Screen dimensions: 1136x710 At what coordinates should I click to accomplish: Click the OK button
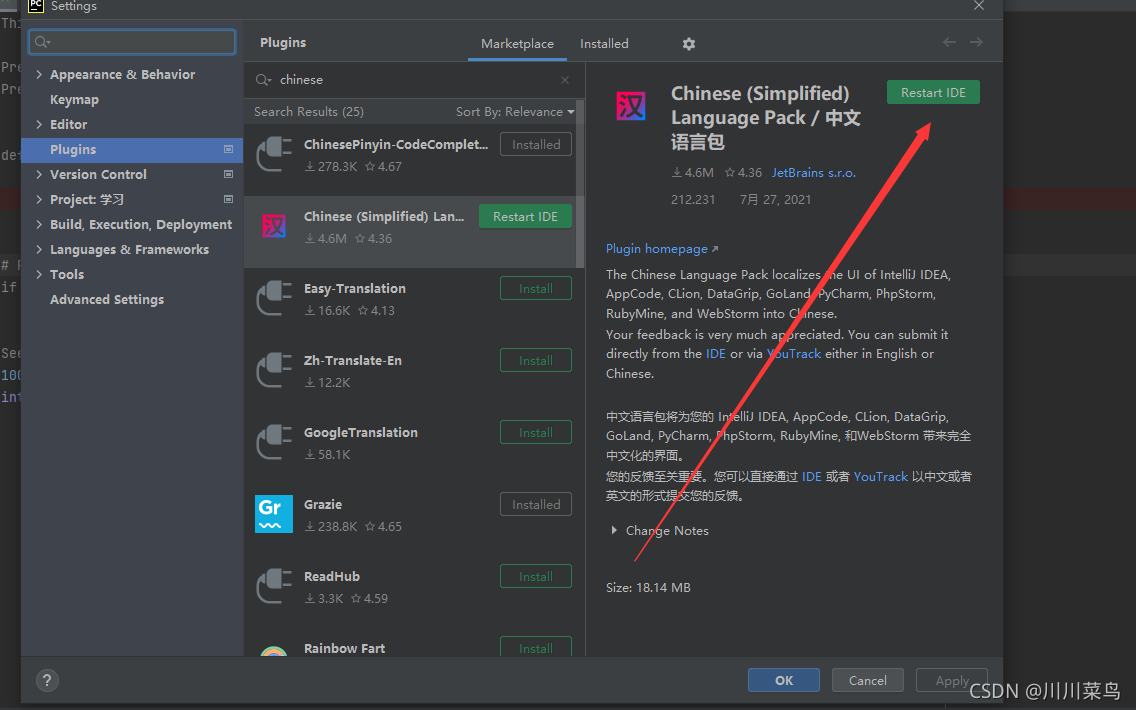pos(784,680)
